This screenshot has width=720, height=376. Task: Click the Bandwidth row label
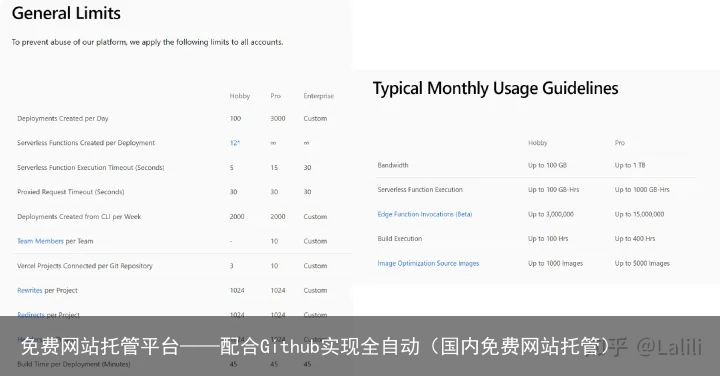(x=393, y=165)
